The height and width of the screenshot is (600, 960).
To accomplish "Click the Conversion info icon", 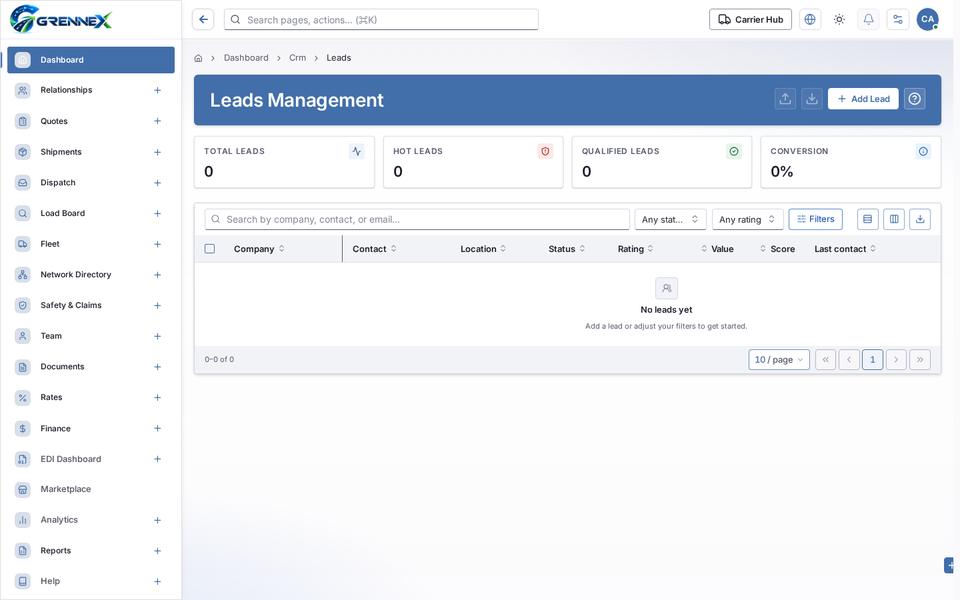I will [x=923, y=151].
